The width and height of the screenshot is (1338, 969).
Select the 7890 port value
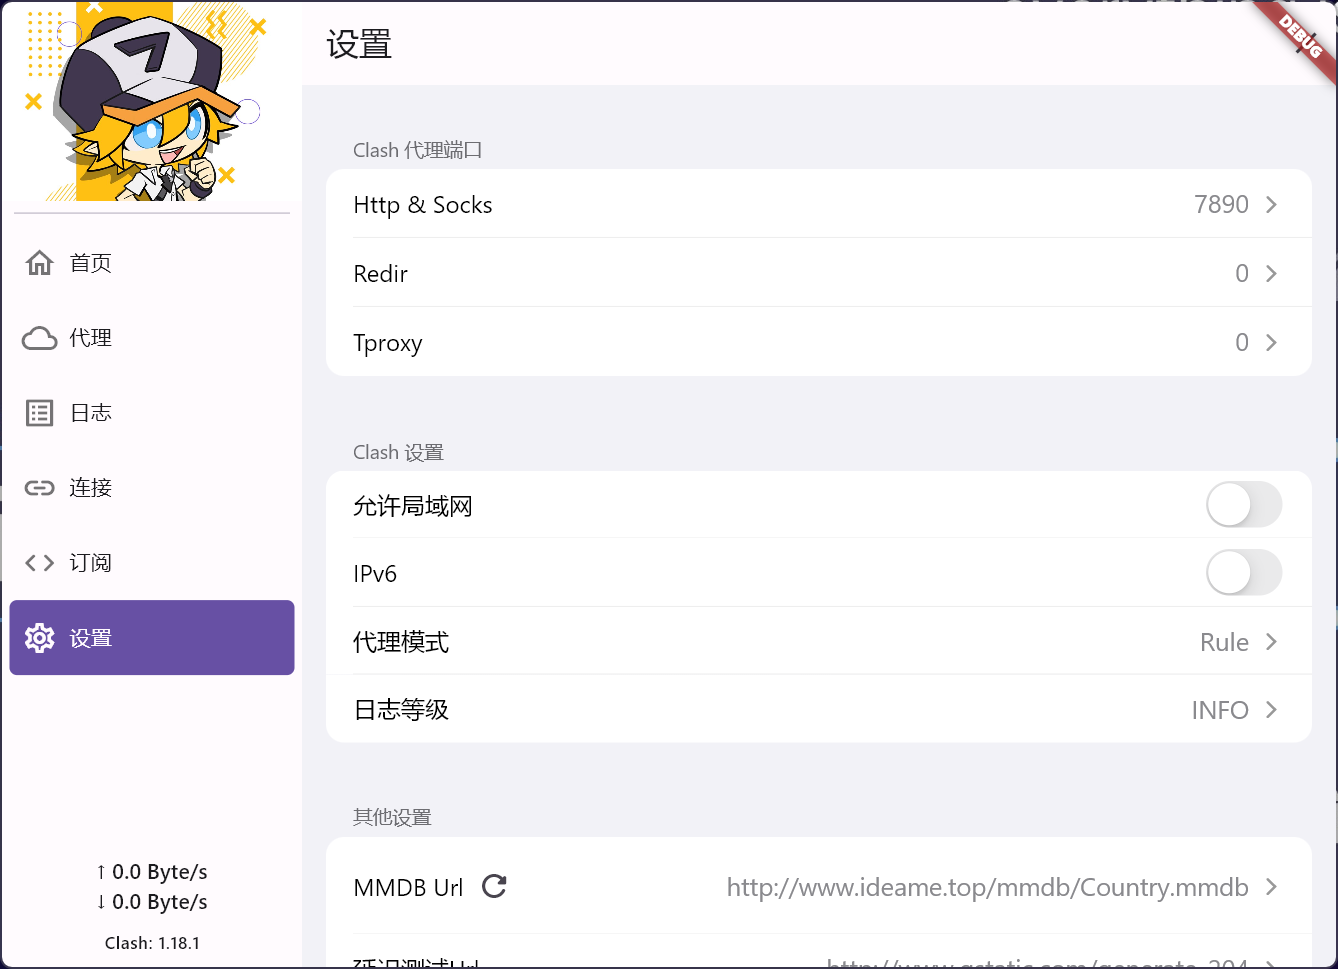(1221, 205)
